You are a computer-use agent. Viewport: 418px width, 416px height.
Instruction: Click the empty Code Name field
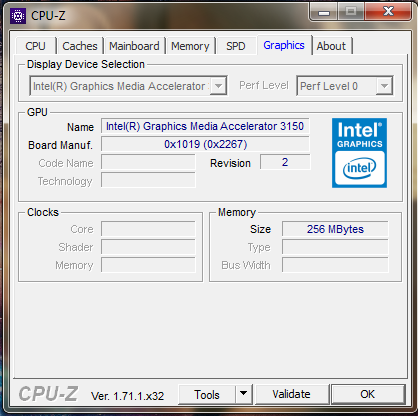click(x=148, y=162)
